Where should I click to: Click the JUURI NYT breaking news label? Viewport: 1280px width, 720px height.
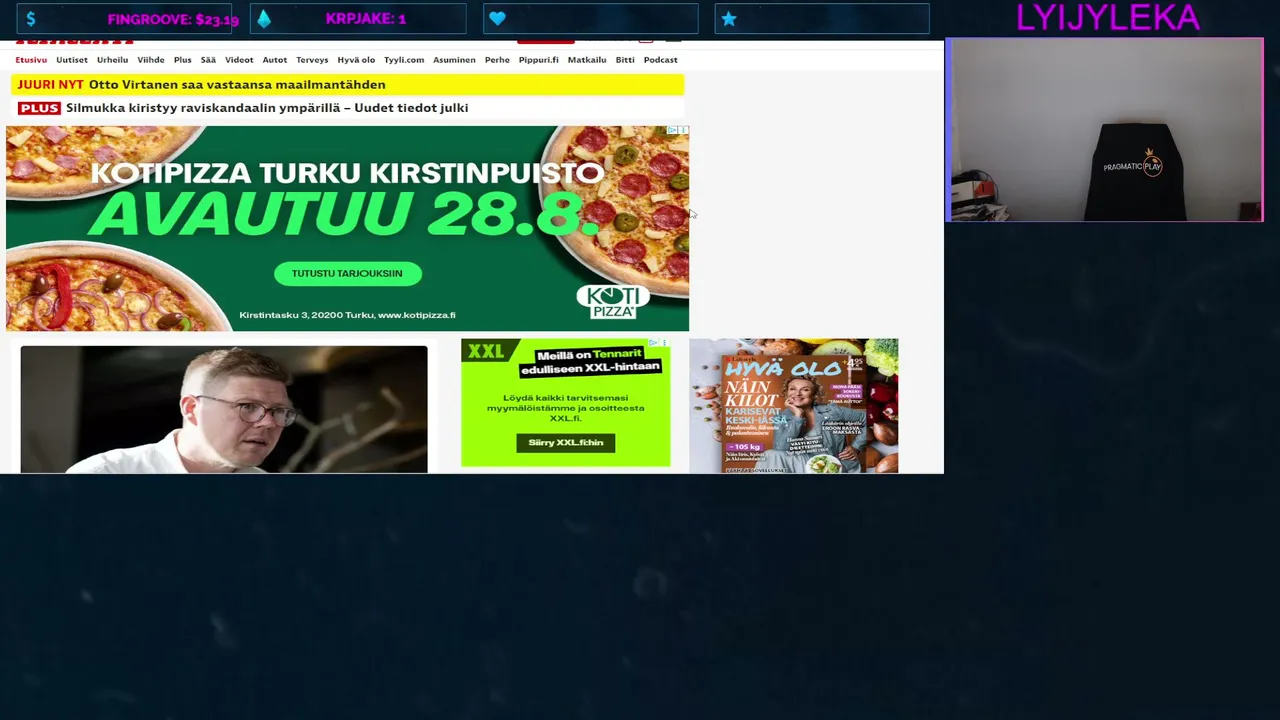pyautogui.click(x=50, y=85)
